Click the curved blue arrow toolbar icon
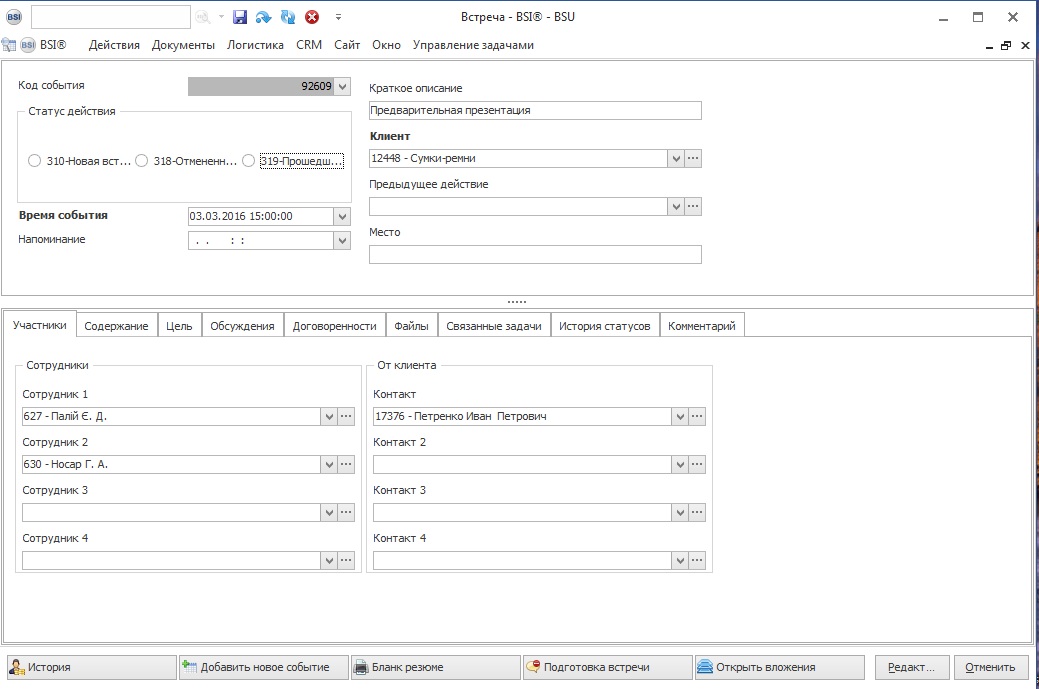Viewport: 1039px width, 689px height. click(x=264, y=17)
